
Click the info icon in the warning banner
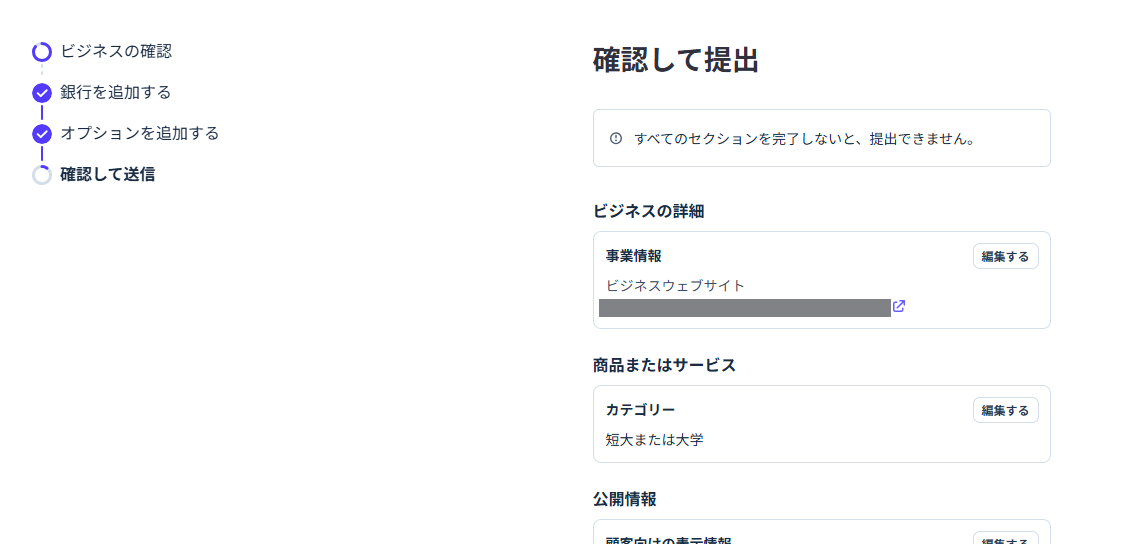(615, 138)
